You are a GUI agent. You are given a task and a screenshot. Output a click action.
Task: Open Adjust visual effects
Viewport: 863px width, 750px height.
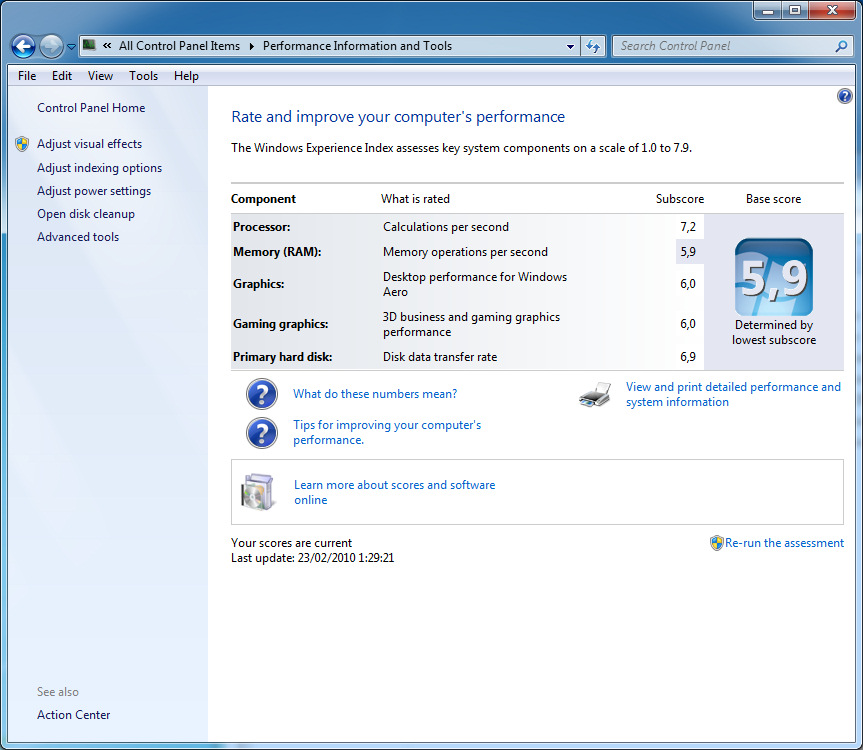tap(89, 144)
